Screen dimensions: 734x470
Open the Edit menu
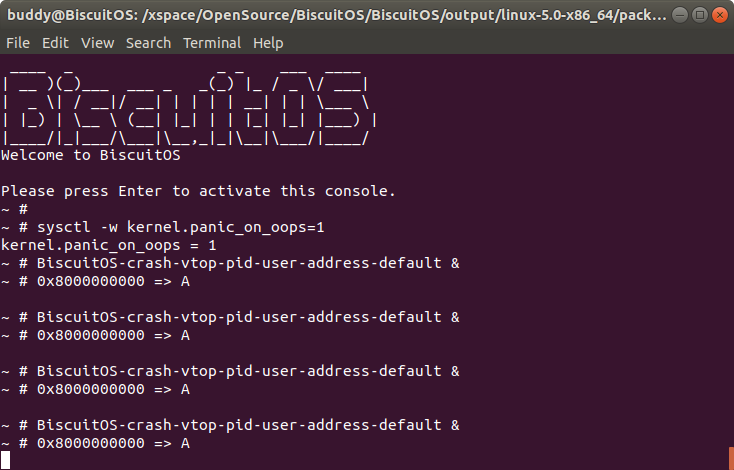pyautogui.click(x=55, y=43)
